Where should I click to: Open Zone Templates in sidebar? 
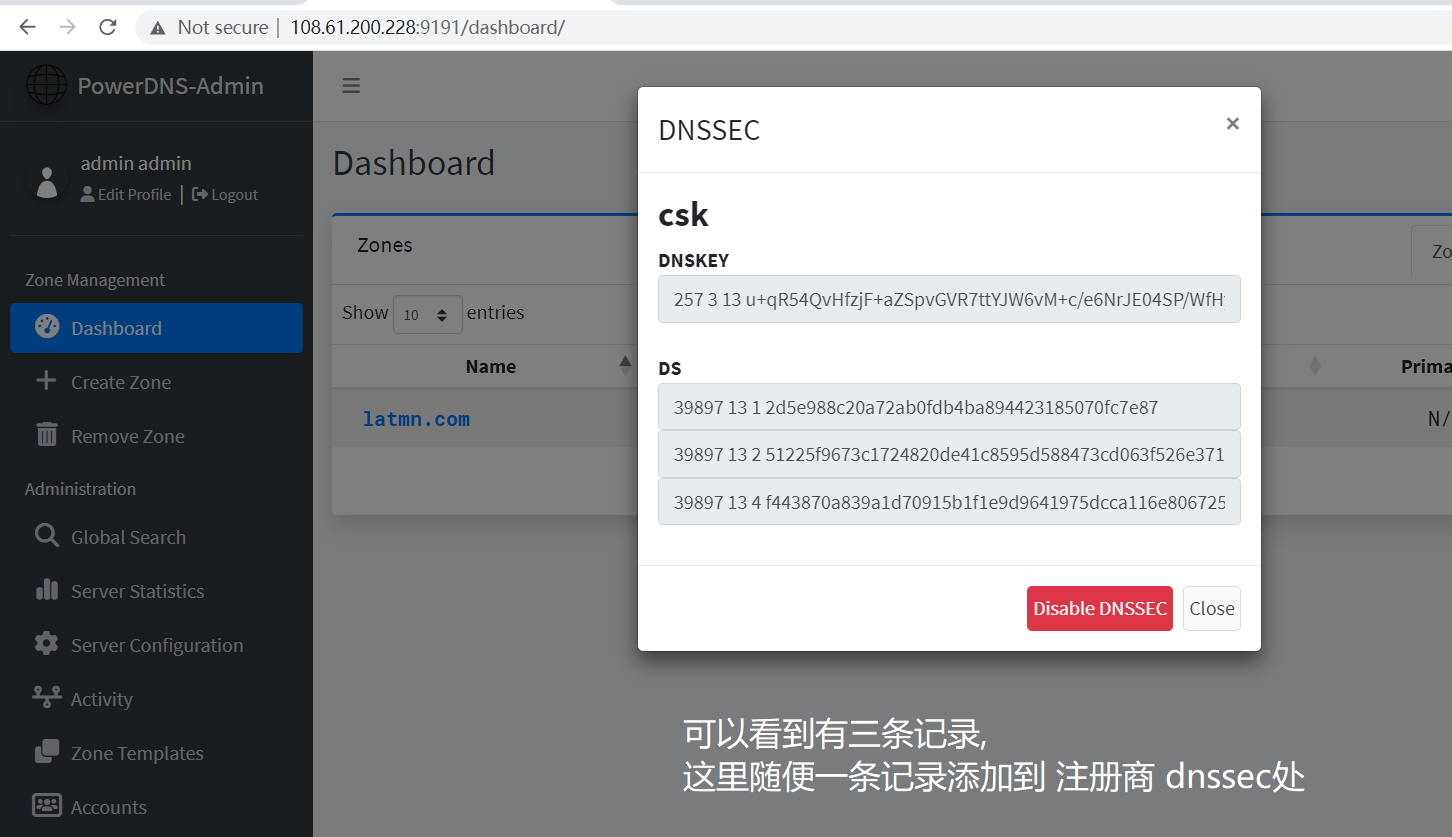point(136,753)
